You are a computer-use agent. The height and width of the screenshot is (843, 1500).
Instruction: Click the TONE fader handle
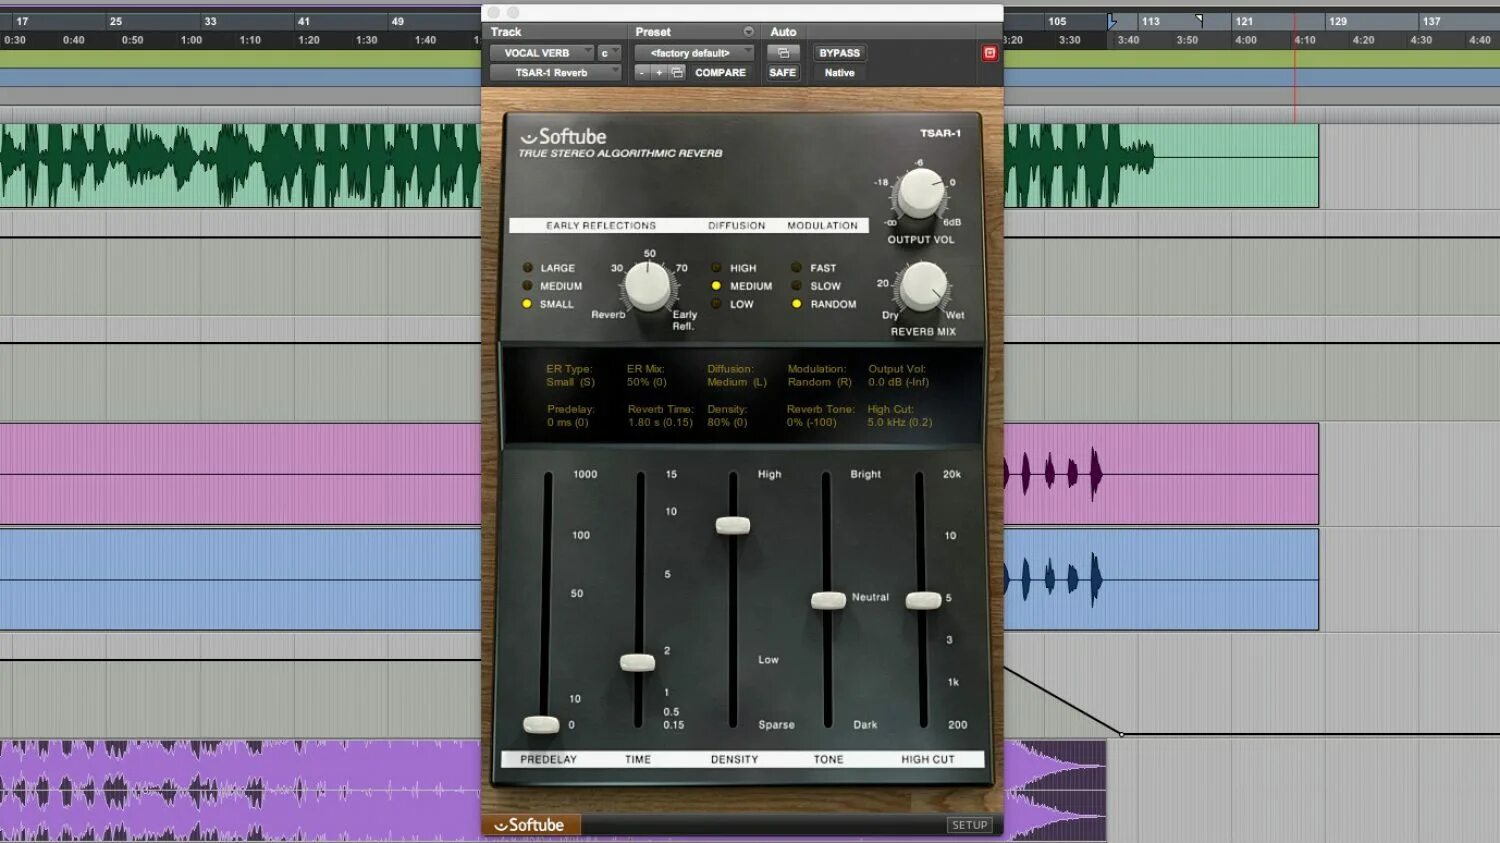(828, 600)
